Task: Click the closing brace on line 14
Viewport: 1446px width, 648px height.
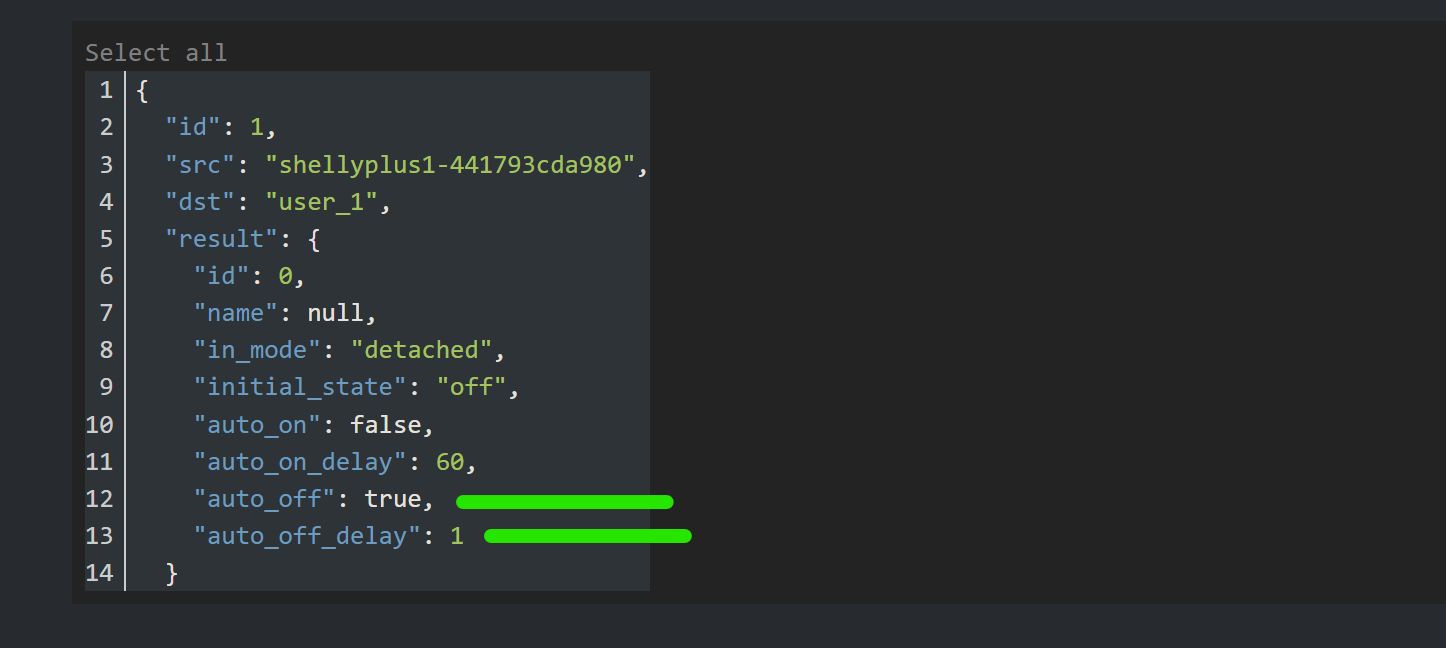Action: pyautogui.click(x=171, y=573)
